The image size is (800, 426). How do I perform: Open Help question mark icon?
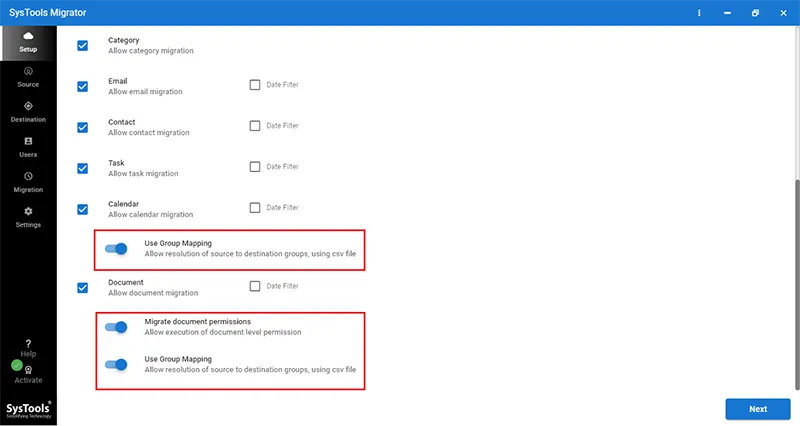(28, 343)
